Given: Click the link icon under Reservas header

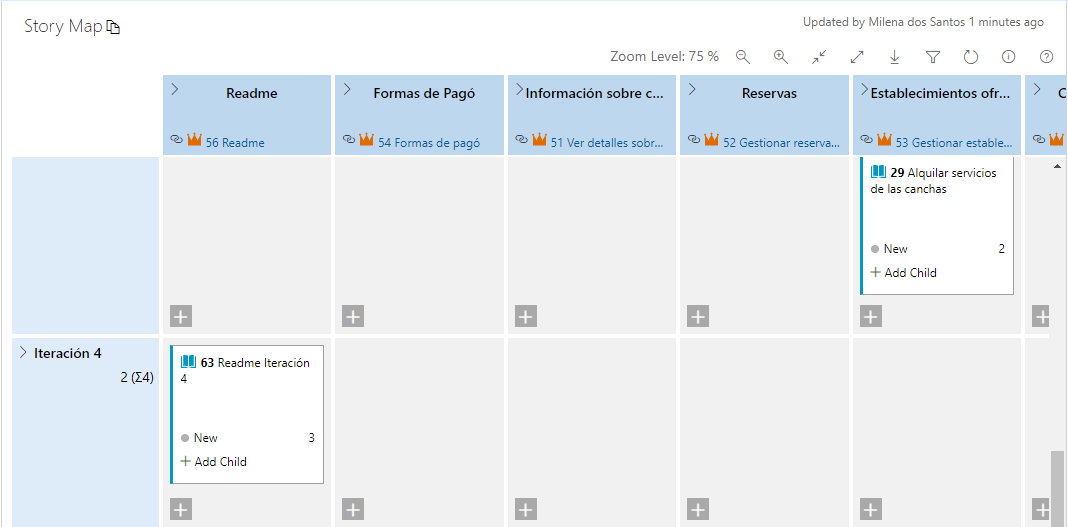Looking at the screenshot, I should (694, 139).
